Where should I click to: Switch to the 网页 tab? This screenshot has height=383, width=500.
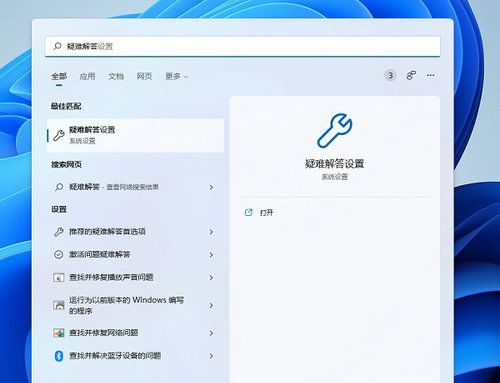click(x=144, y=76)
